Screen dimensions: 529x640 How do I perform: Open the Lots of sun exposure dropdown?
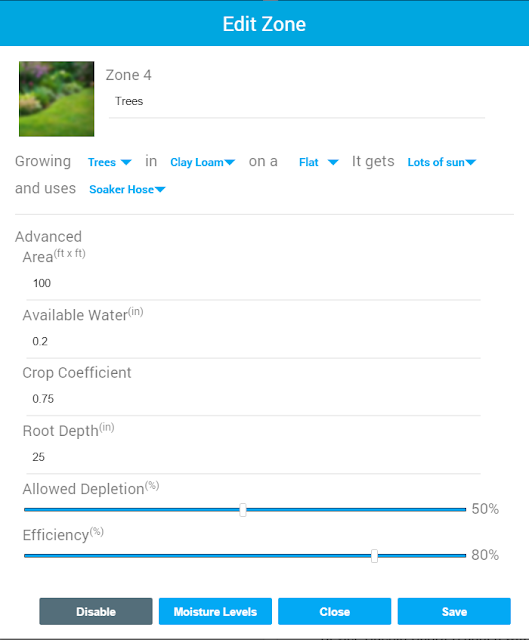click(x=442, y=162)
